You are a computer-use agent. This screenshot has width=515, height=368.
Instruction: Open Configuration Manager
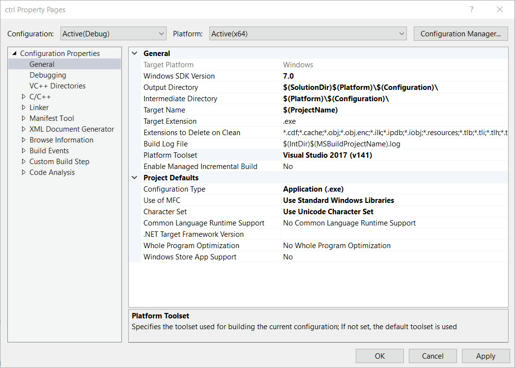pos(461,34)
